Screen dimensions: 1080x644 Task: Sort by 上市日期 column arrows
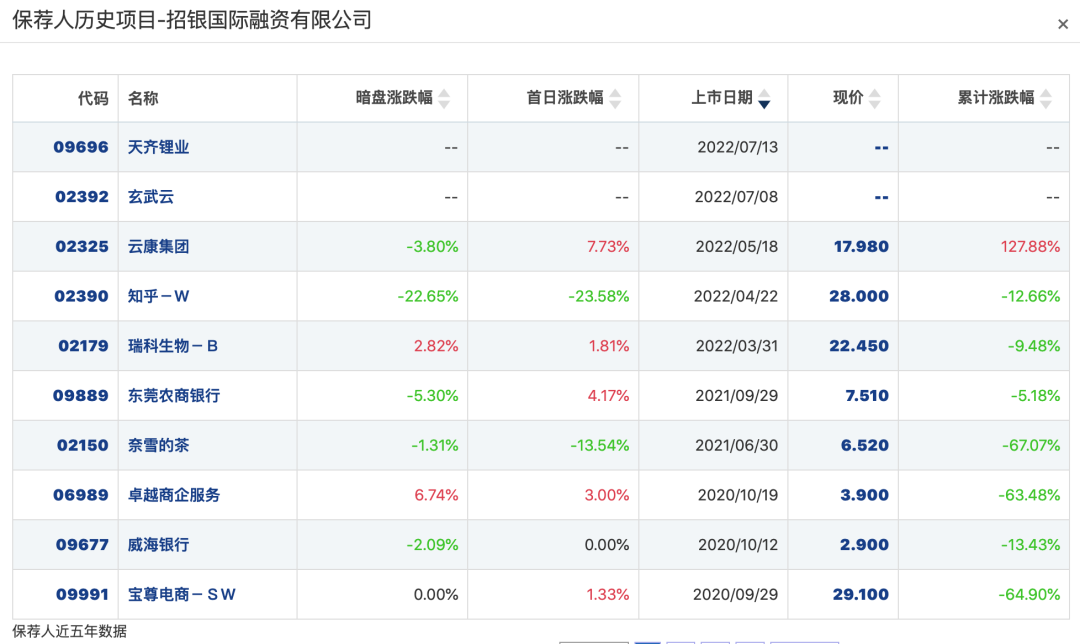764,98
